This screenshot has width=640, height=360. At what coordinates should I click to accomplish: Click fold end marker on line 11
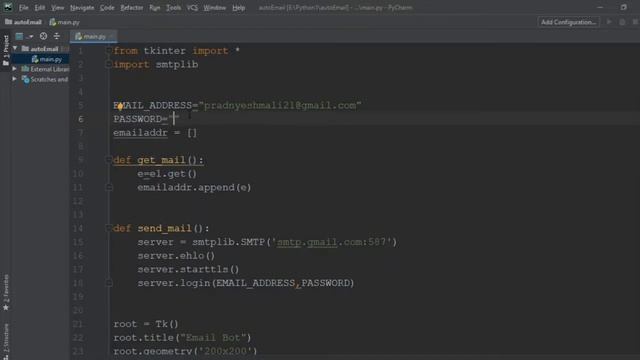(x=109, y=187)
